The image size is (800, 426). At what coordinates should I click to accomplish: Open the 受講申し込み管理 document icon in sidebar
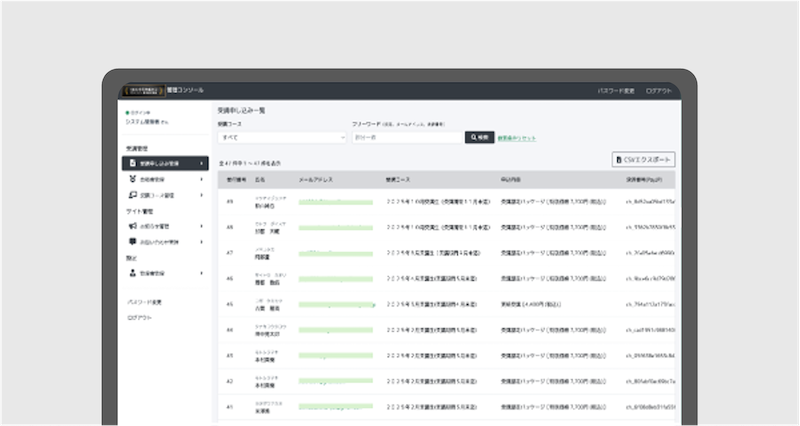pyautogui.click(x=133, y=163)
